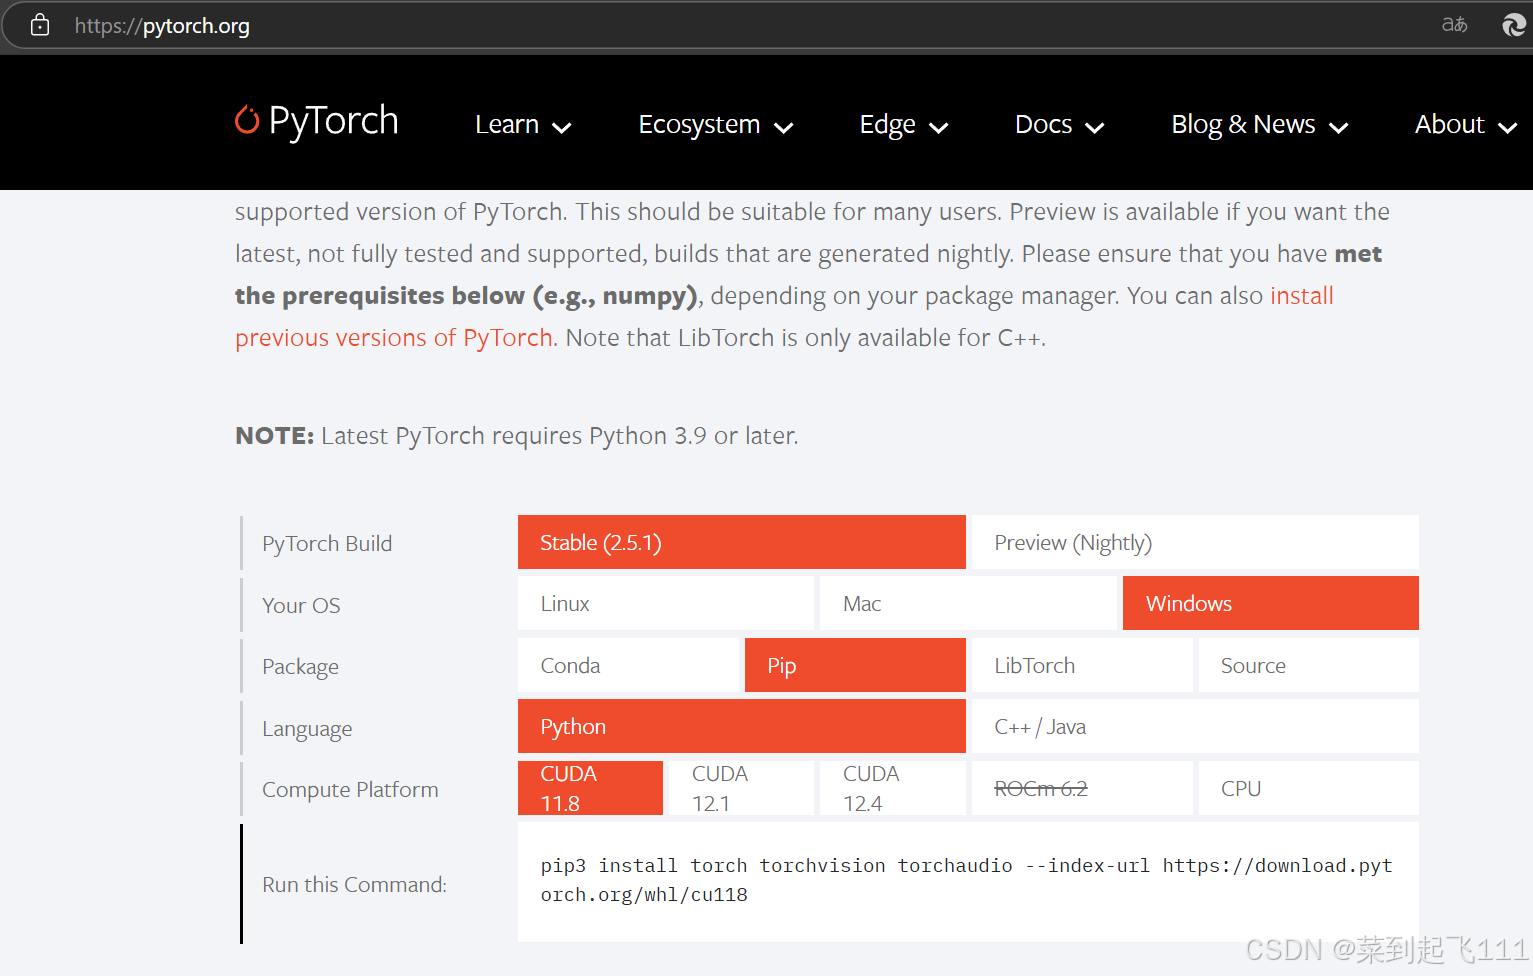Click the pip3 install command text
Viewport: 1533px width, 976px height.
click(967, 880)
